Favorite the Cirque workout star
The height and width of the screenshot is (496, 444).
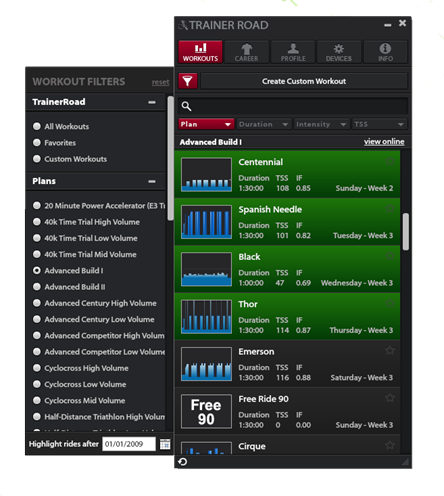(390, 445)
